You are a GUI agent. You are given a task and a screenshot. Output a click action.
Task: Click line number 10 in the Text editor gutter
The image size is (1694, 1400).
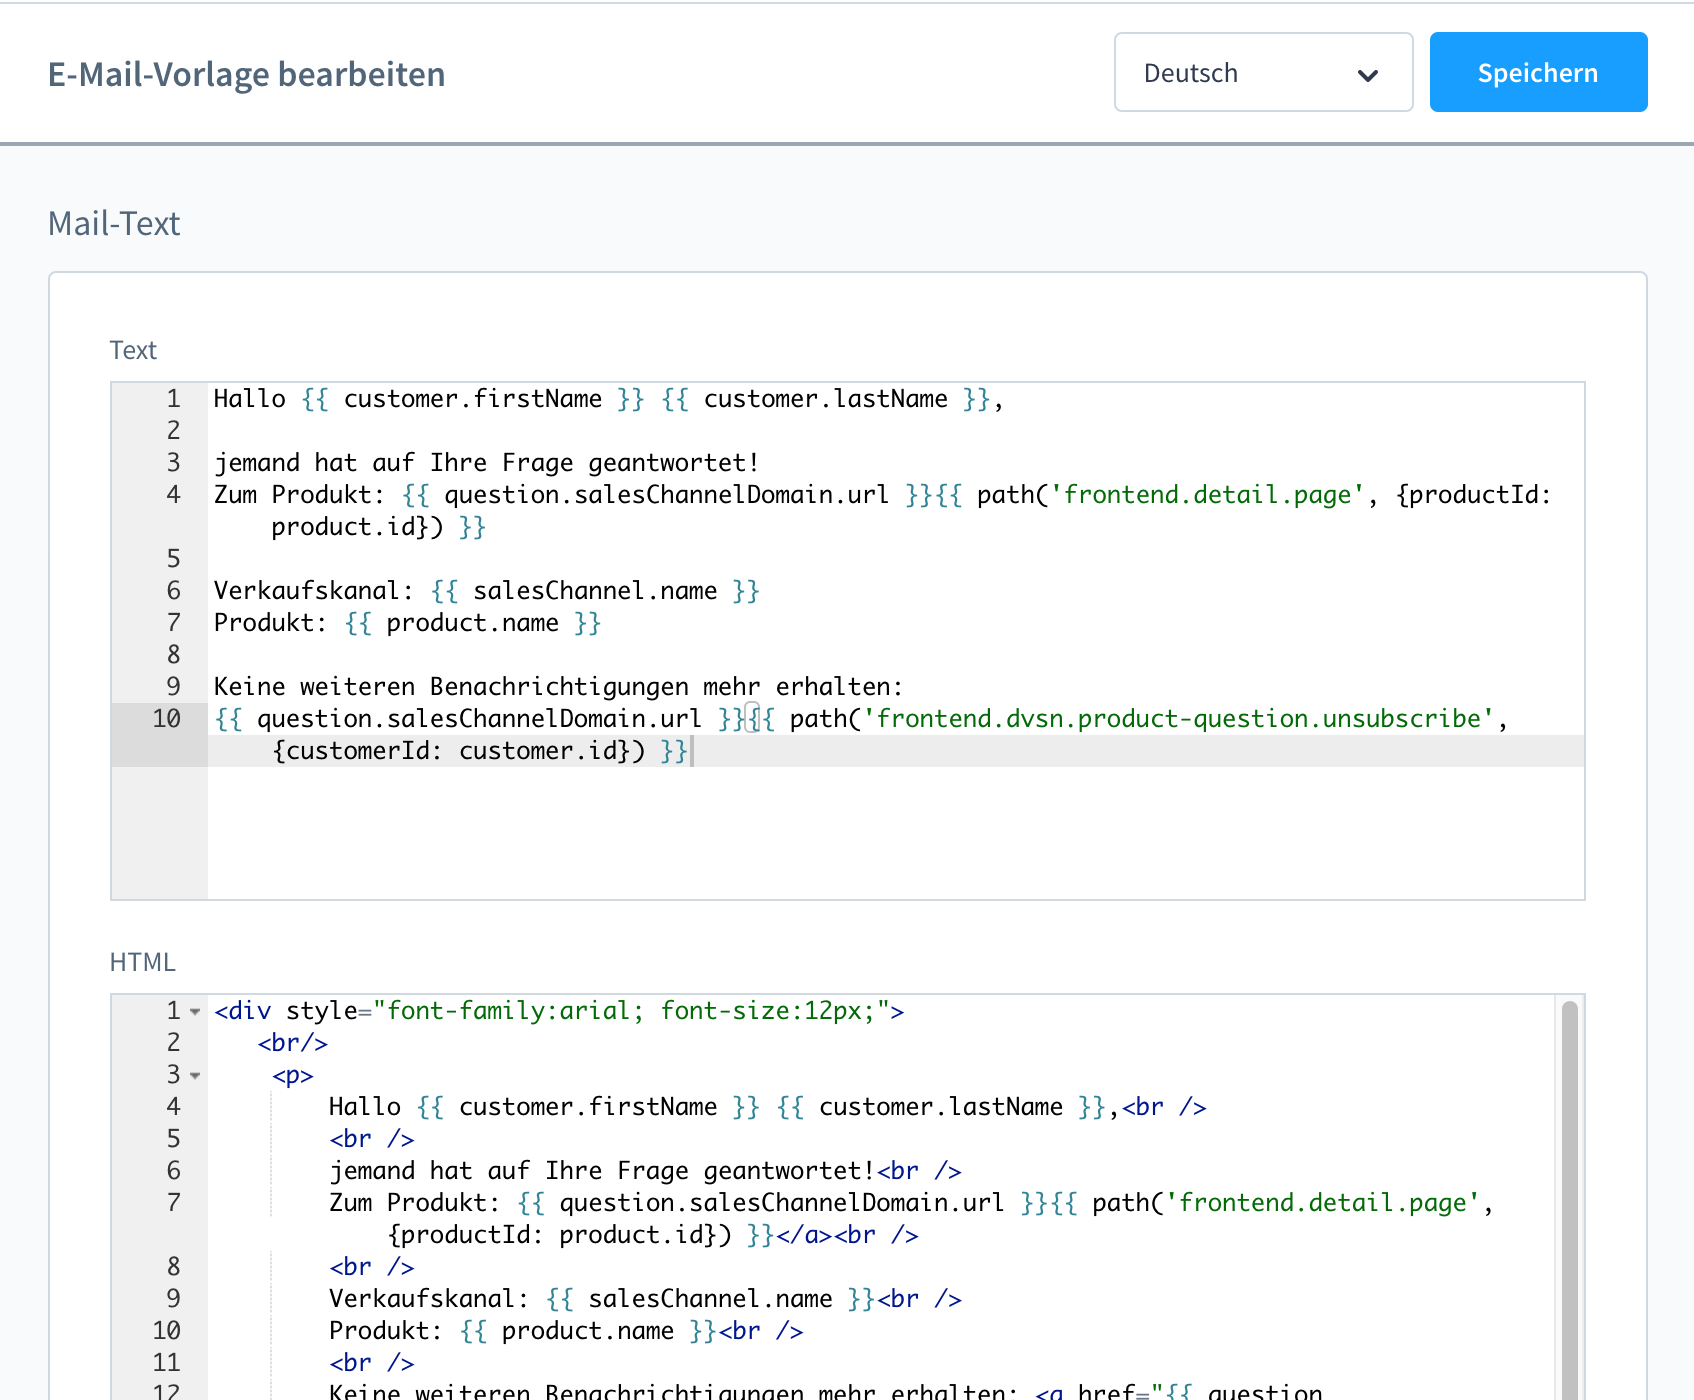pos(166,719)
